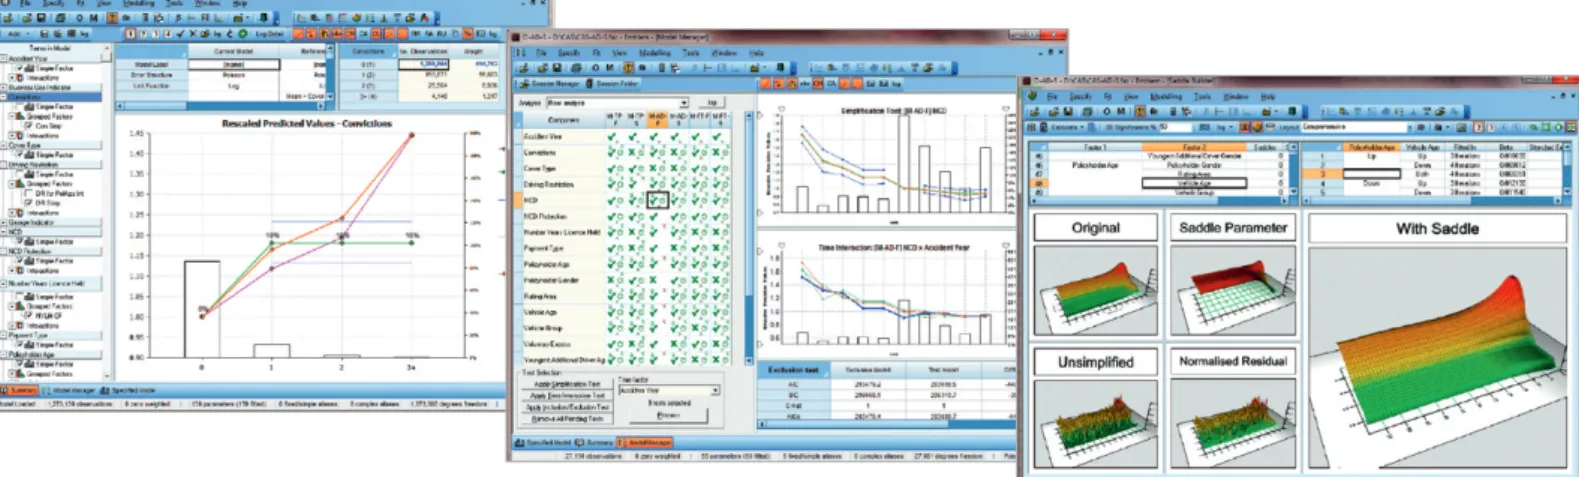Switch to Session Manager tab

click(x=550, y=84)
